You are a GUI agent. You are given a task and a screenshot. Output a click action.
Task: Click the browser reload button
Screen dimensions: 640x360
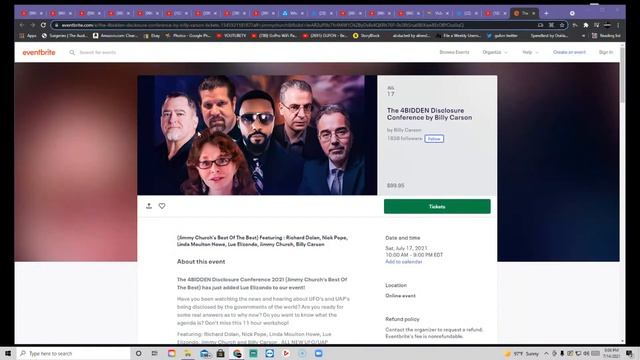[43, 25]
